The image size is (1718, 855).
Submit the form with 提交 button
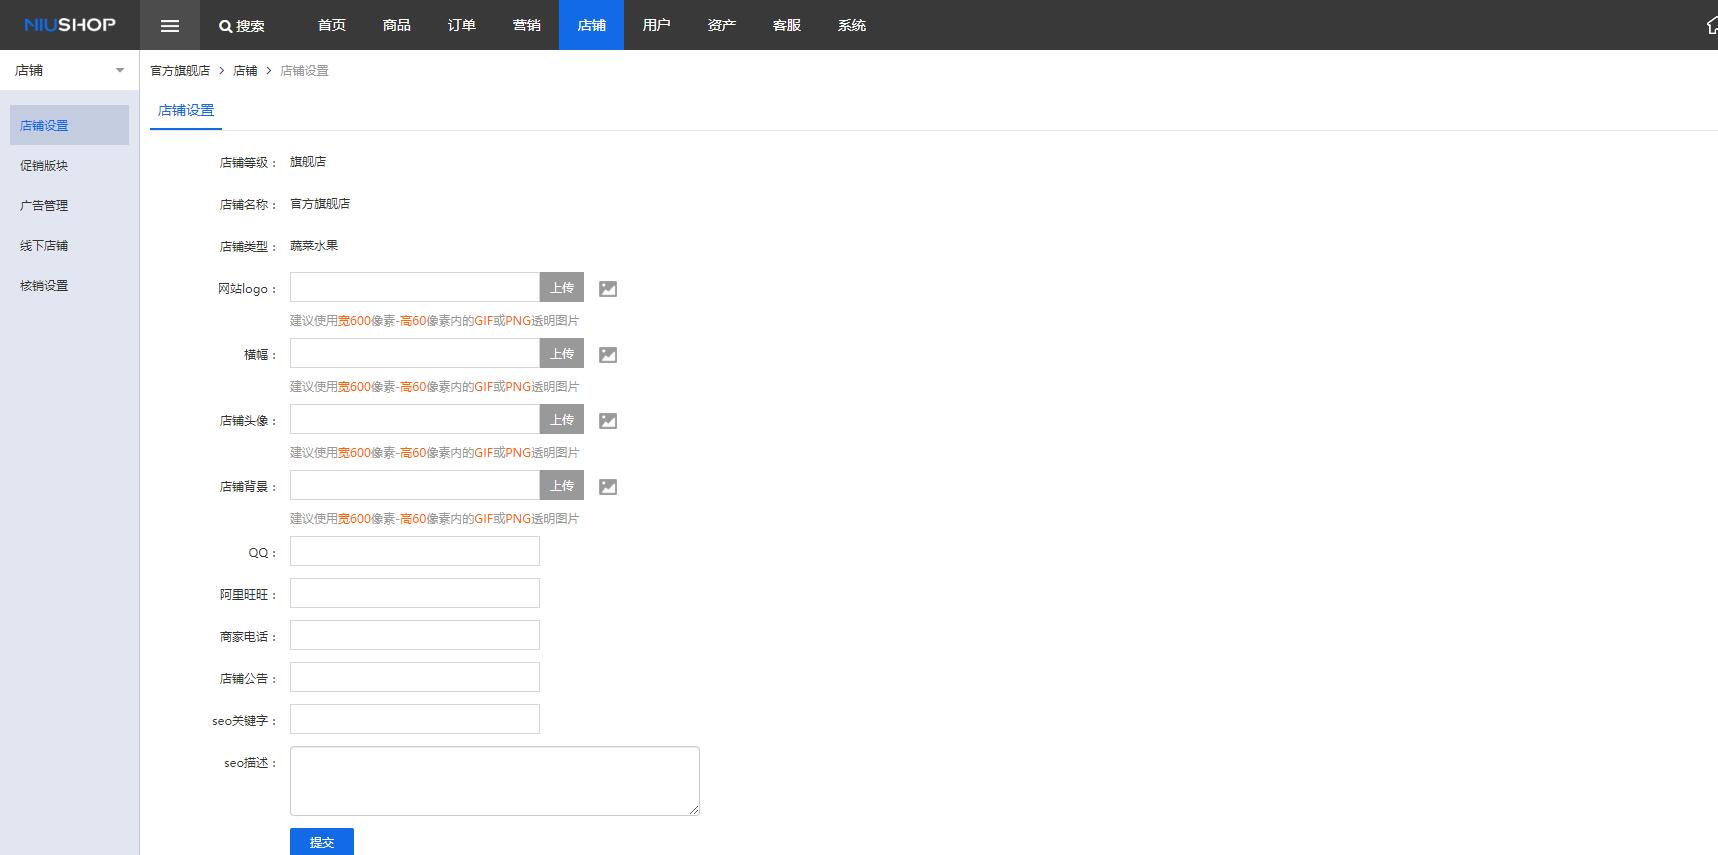coord(322,842)
